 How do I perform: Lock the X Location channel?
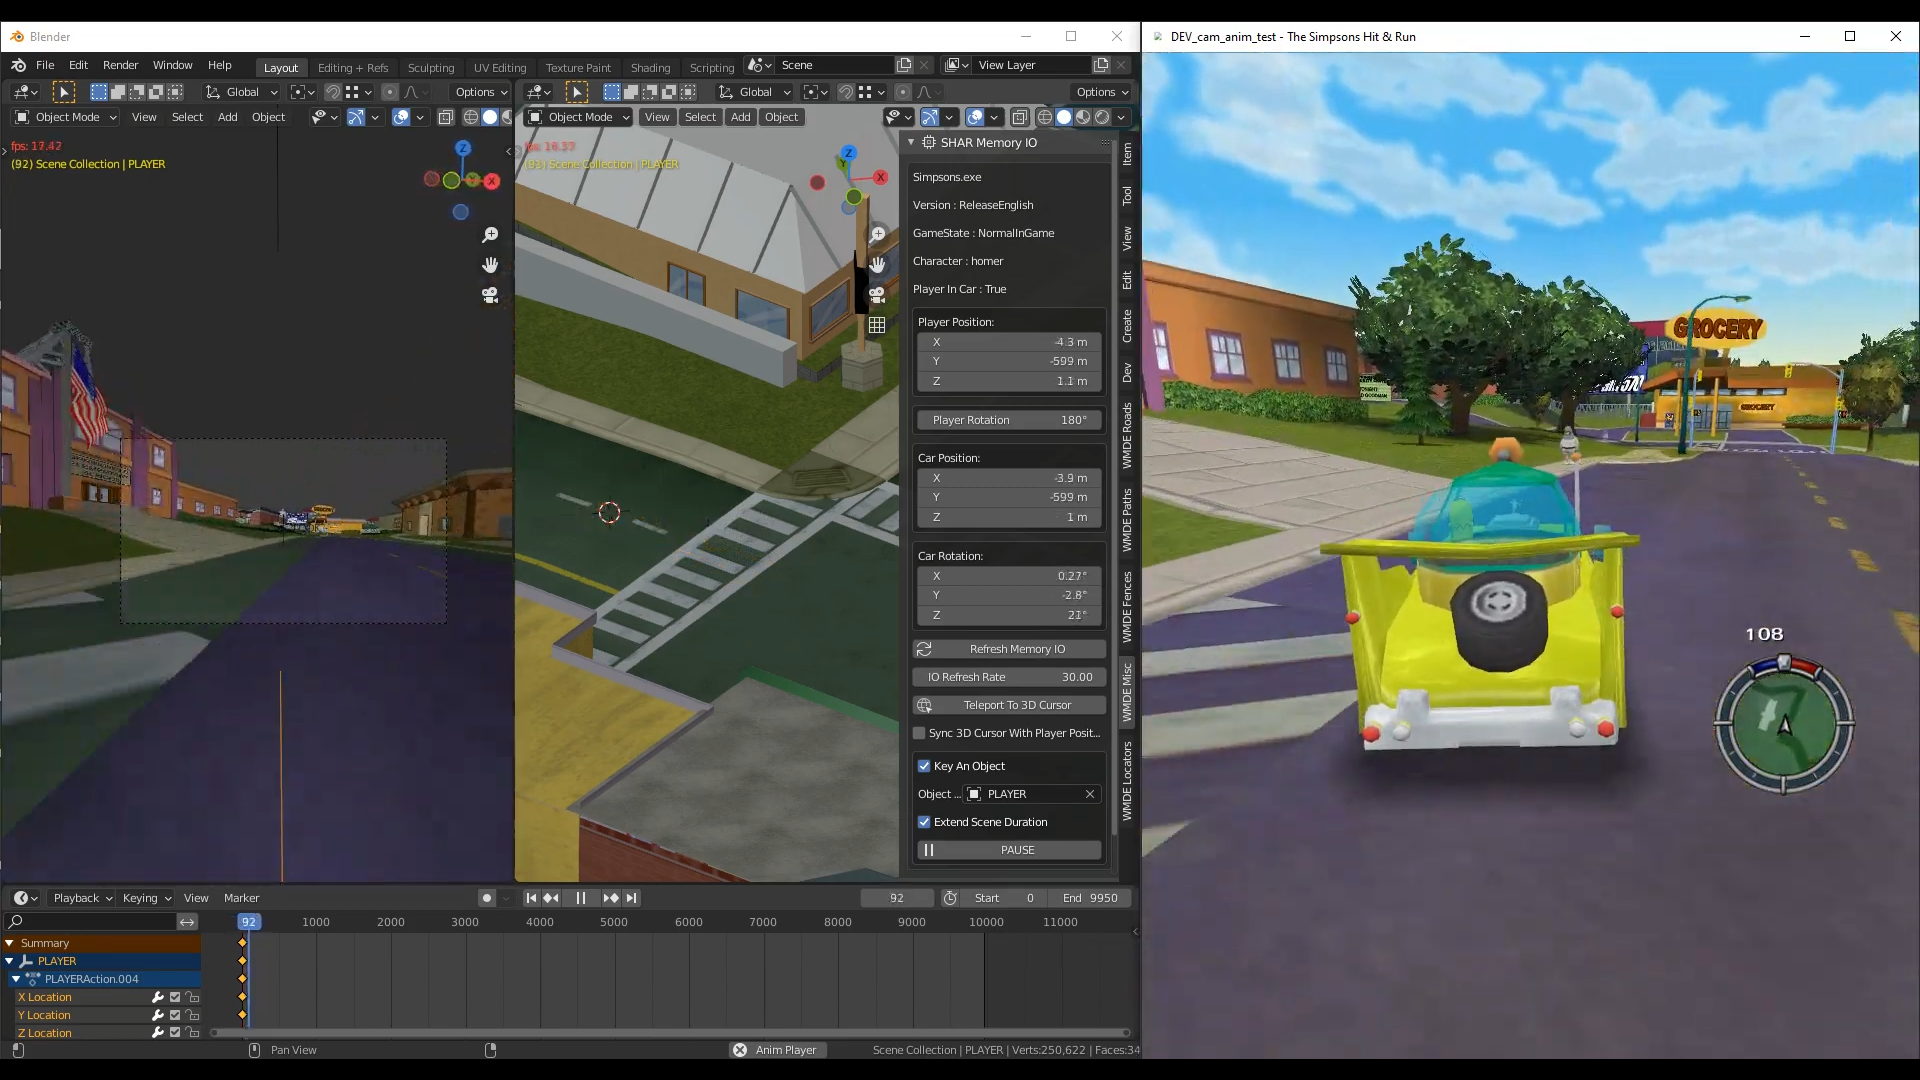[x=193, y=997]
